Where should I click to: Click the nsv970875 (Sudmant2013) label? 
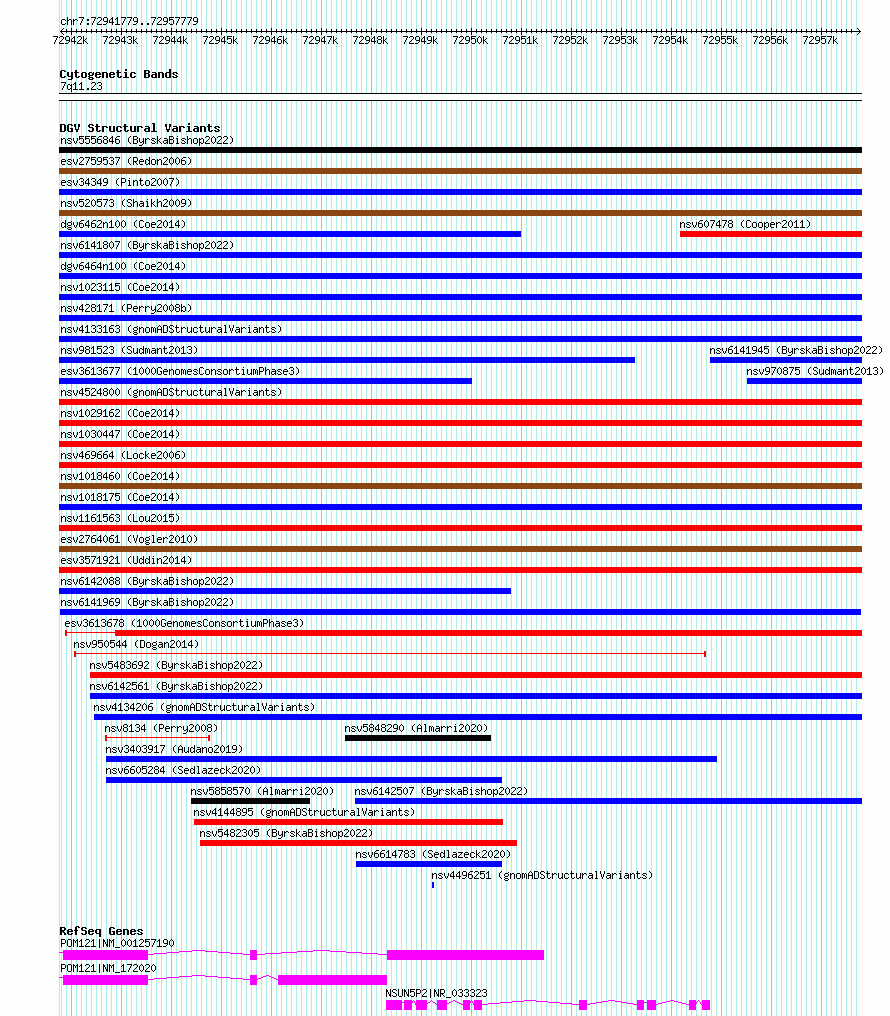(x=815, y=371)
